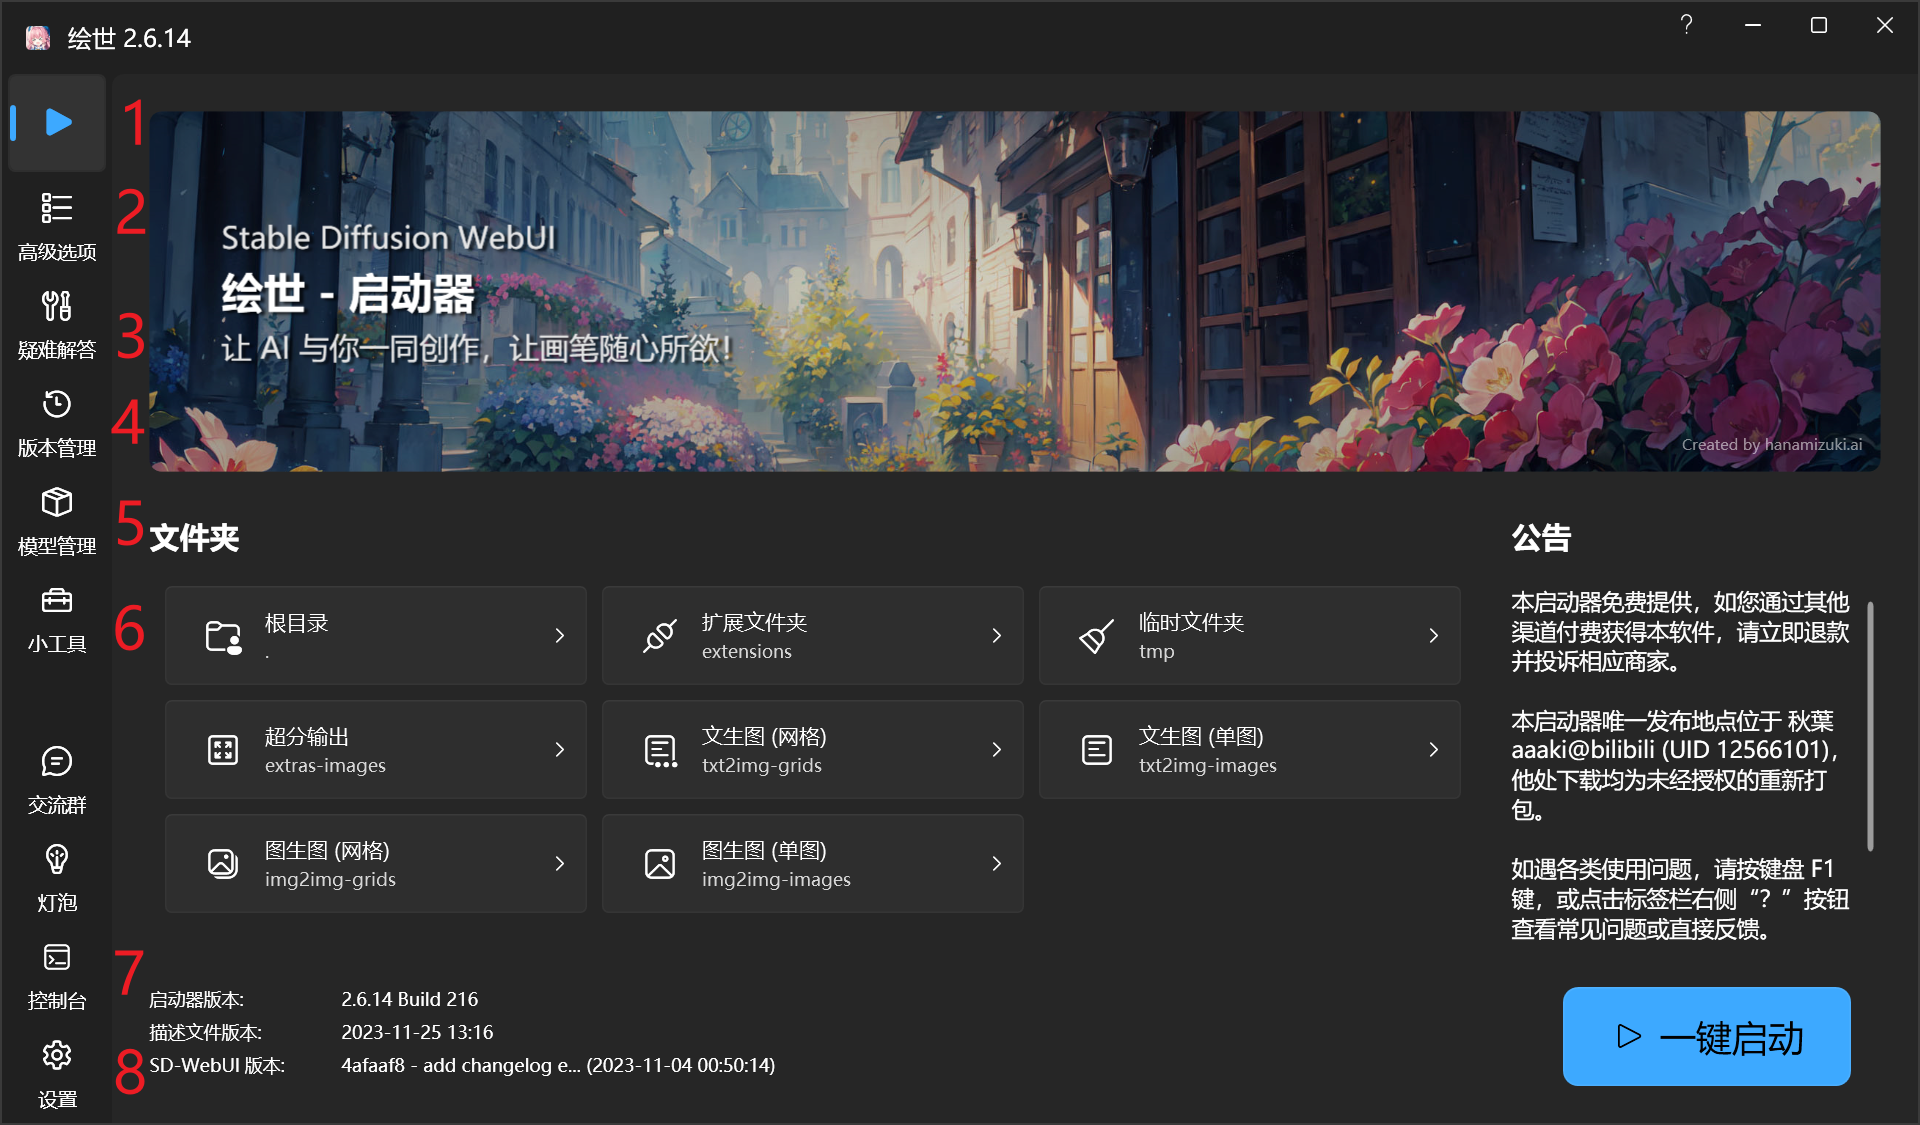Open the extras-images folder label
Viewport: 1920px width, 1125px height.
coord(325,766)
